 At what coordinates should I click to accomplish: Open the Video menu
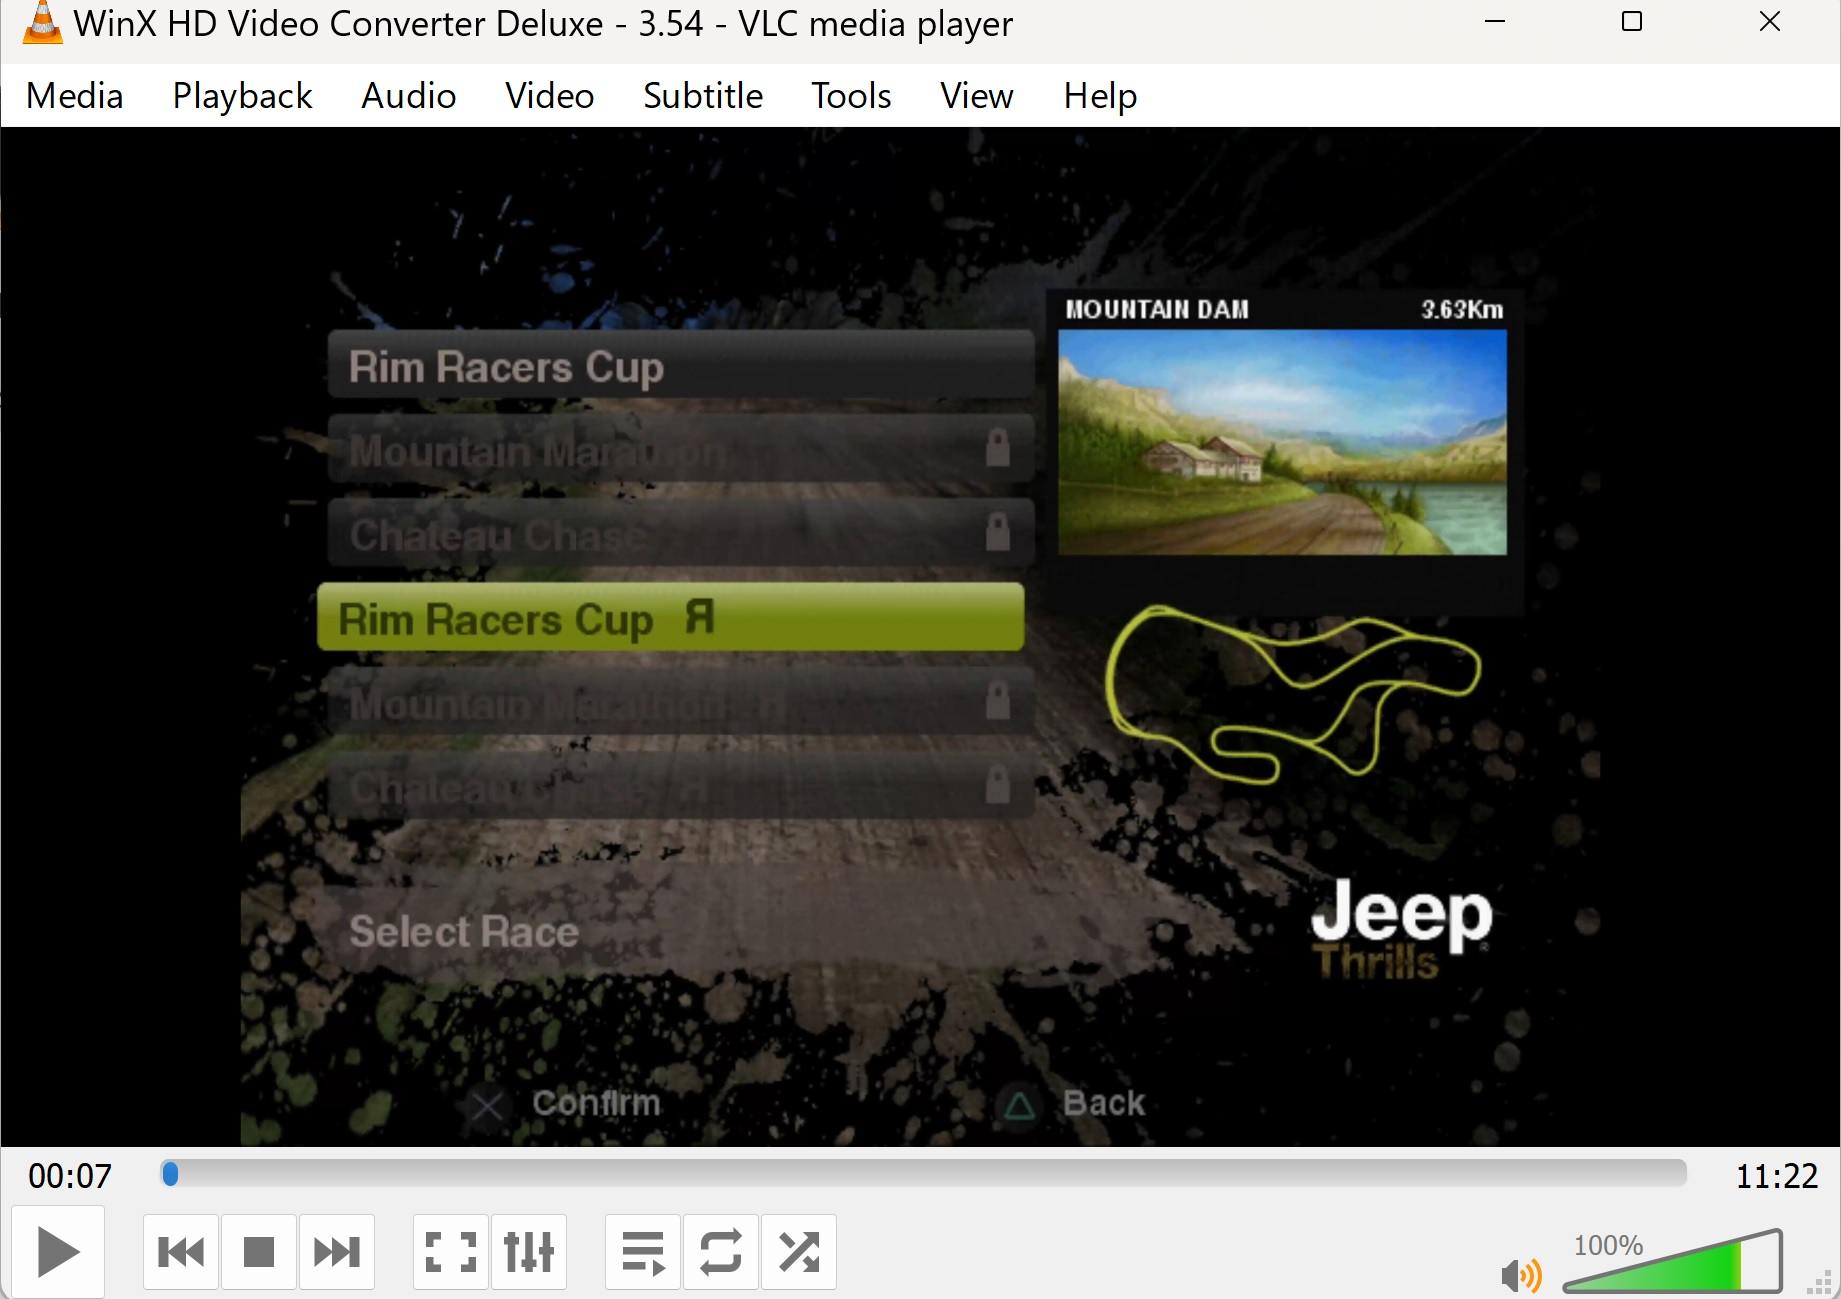[549, 96]
